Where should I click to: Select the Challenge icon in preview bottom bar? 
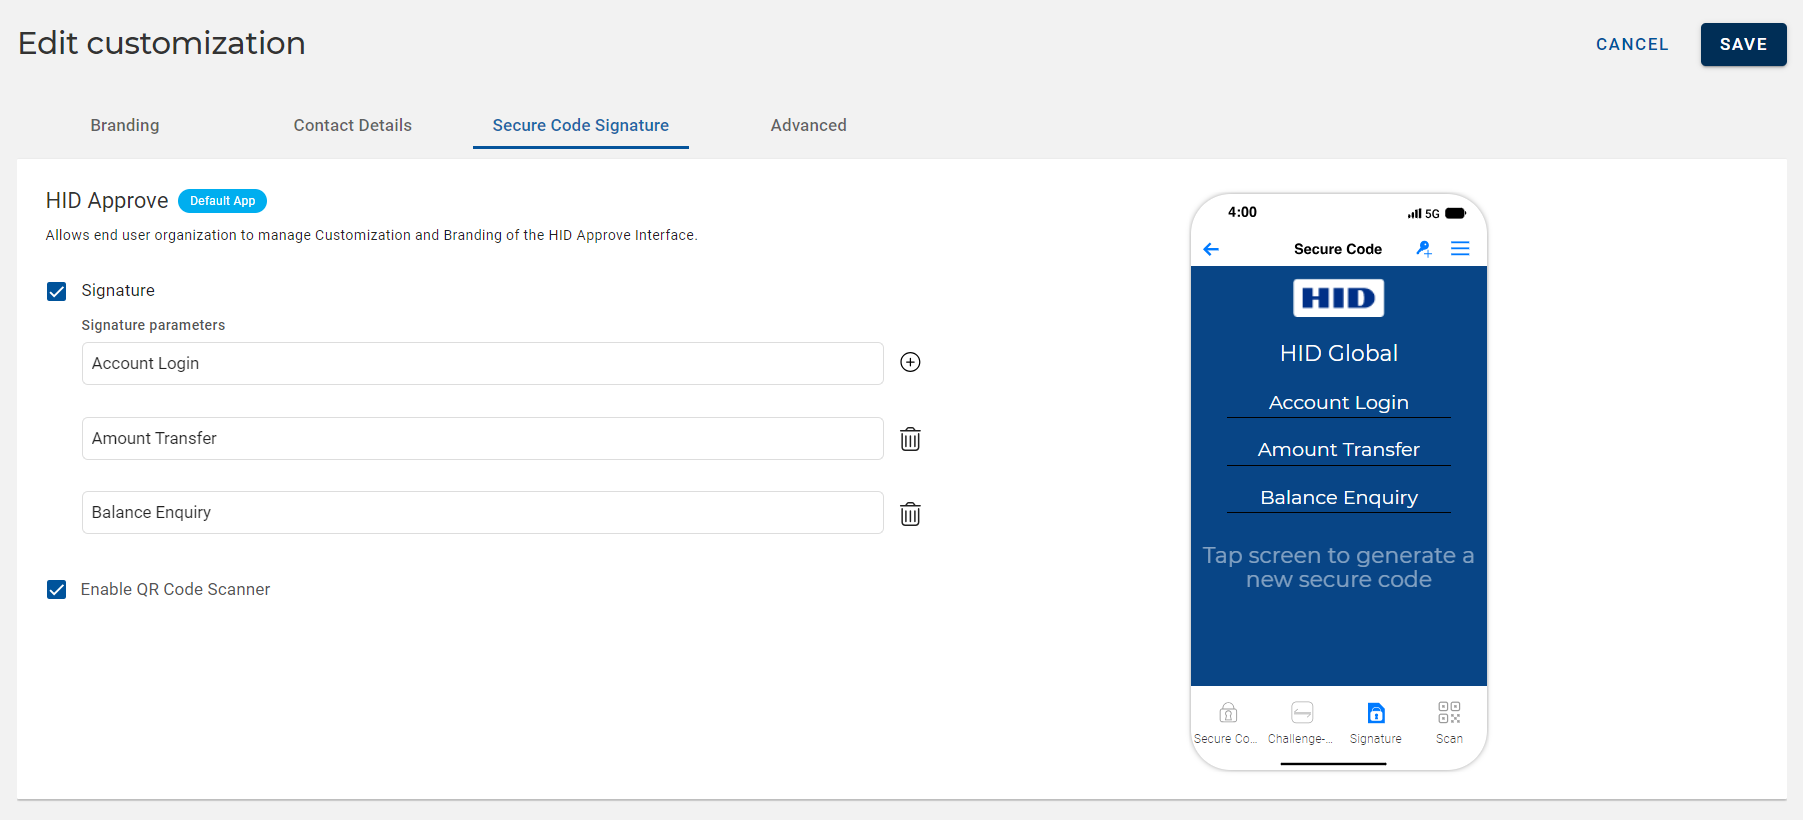click(x=1302, y=713)
